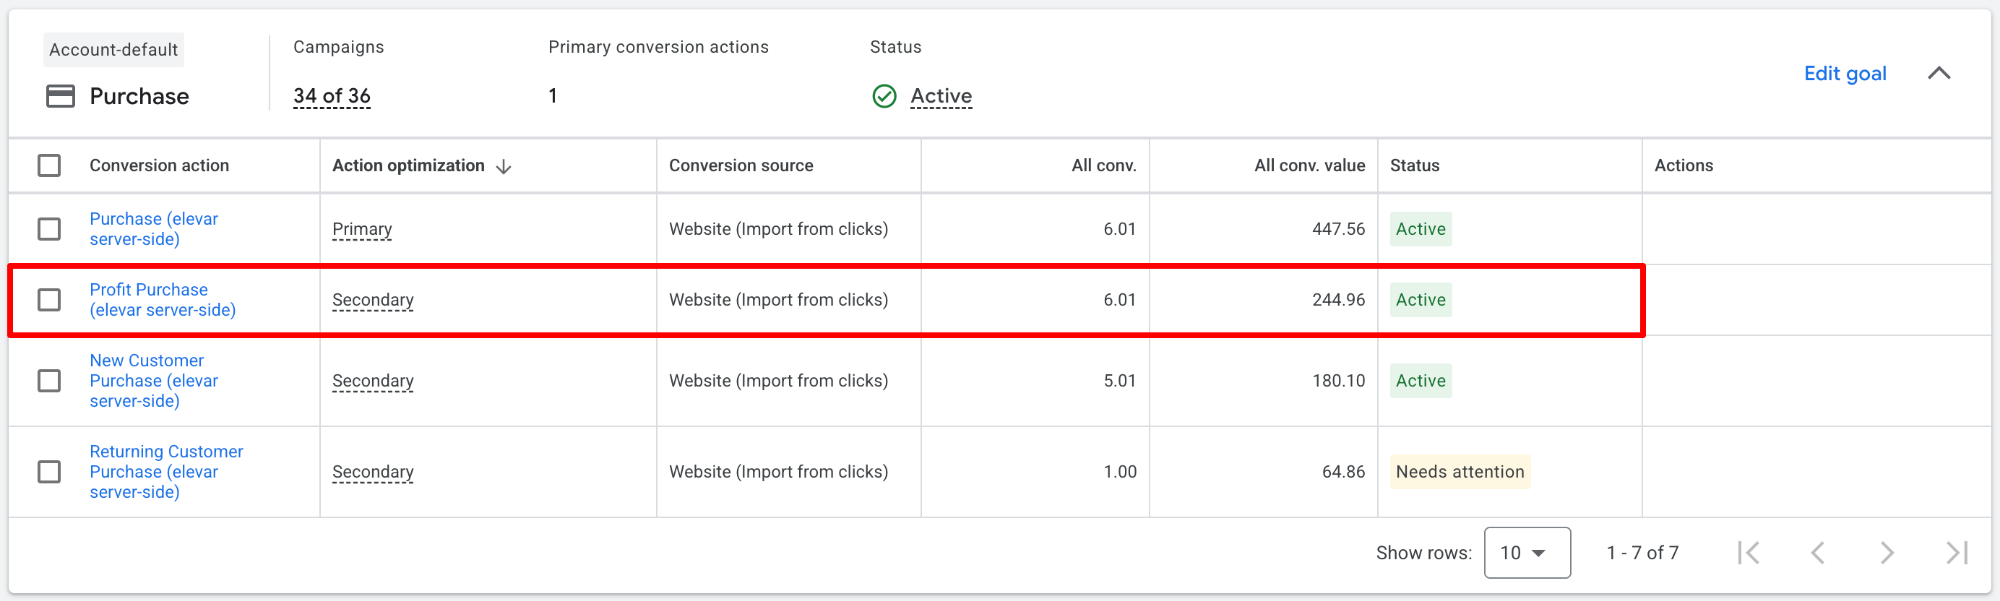Tick the Returning Customer Purchase row checkbox

49,472
